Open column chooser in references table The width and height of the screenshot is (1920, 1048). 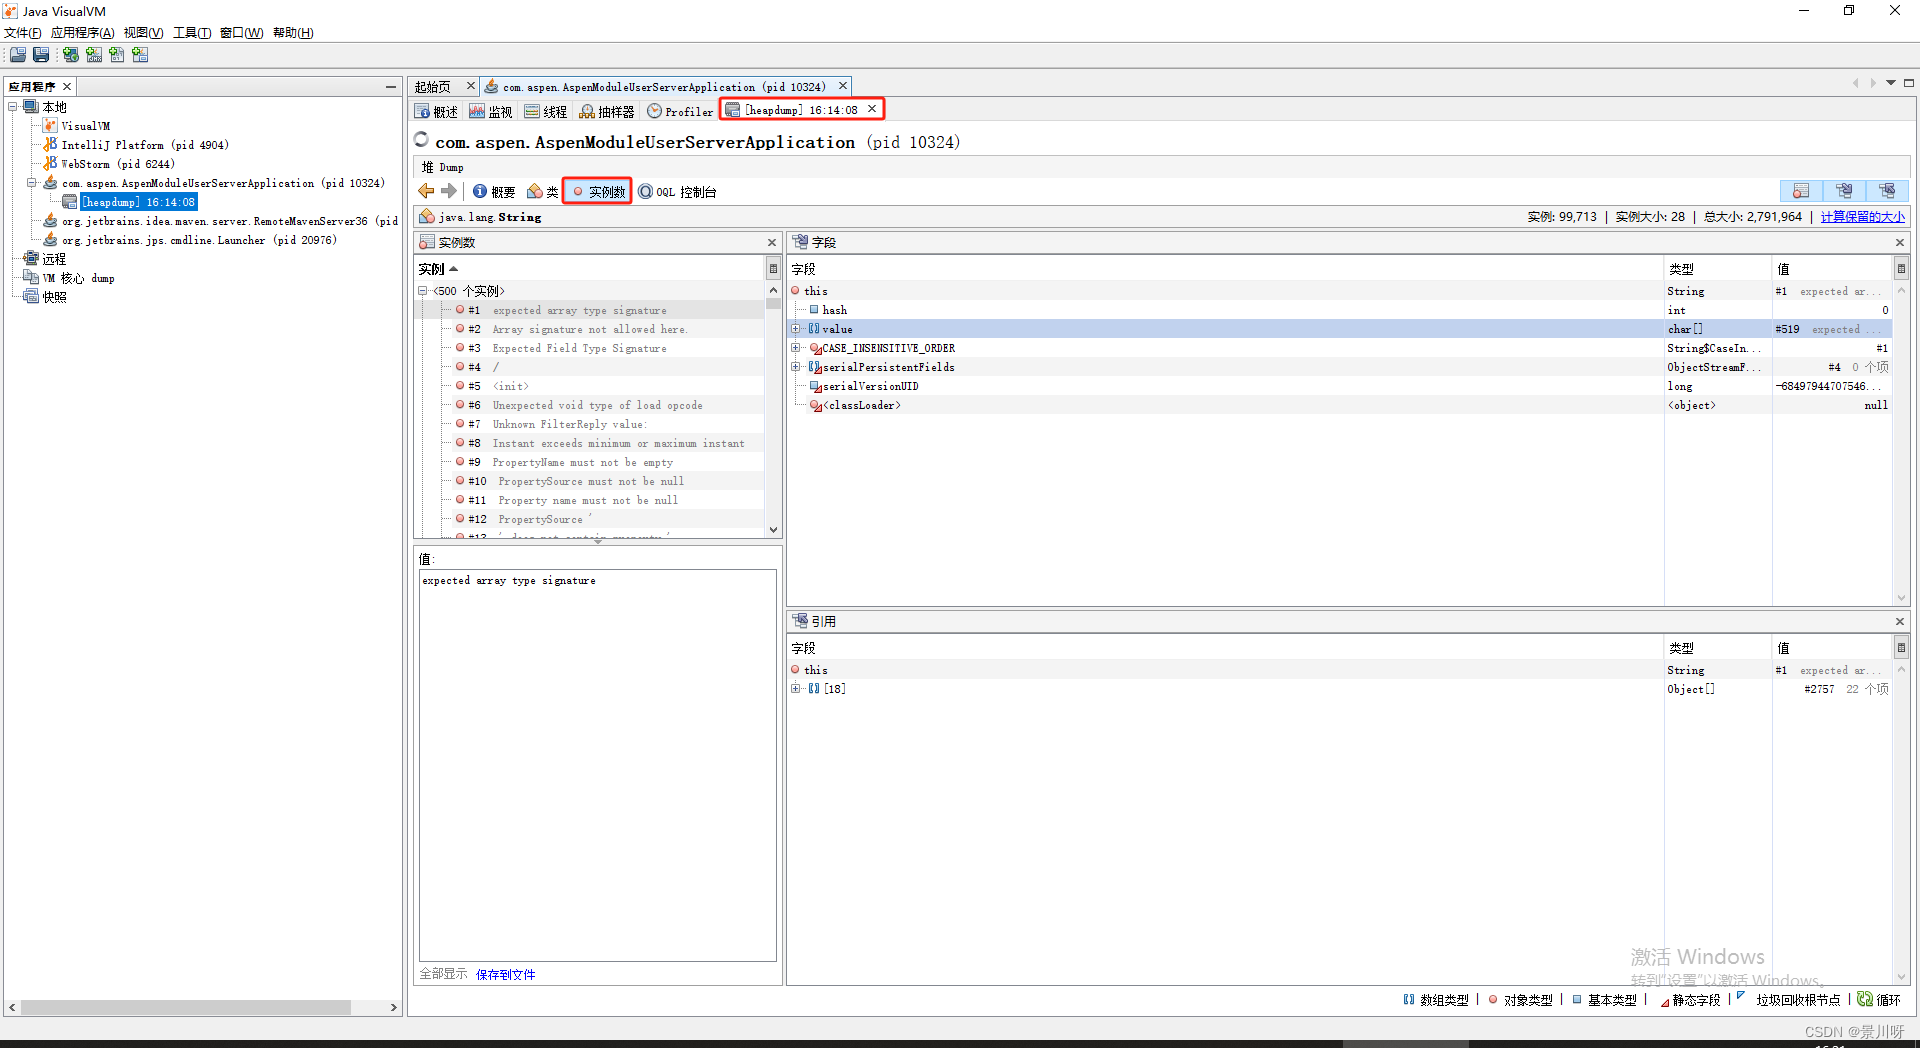(1901, 647)
